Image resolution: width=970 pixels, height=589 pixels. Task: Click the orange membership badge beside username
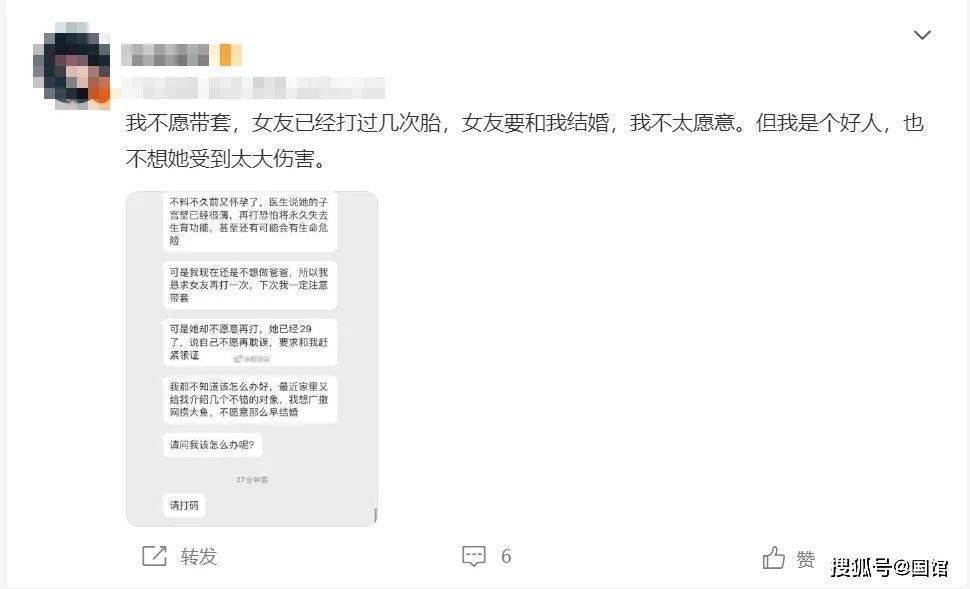coord(230,55)
